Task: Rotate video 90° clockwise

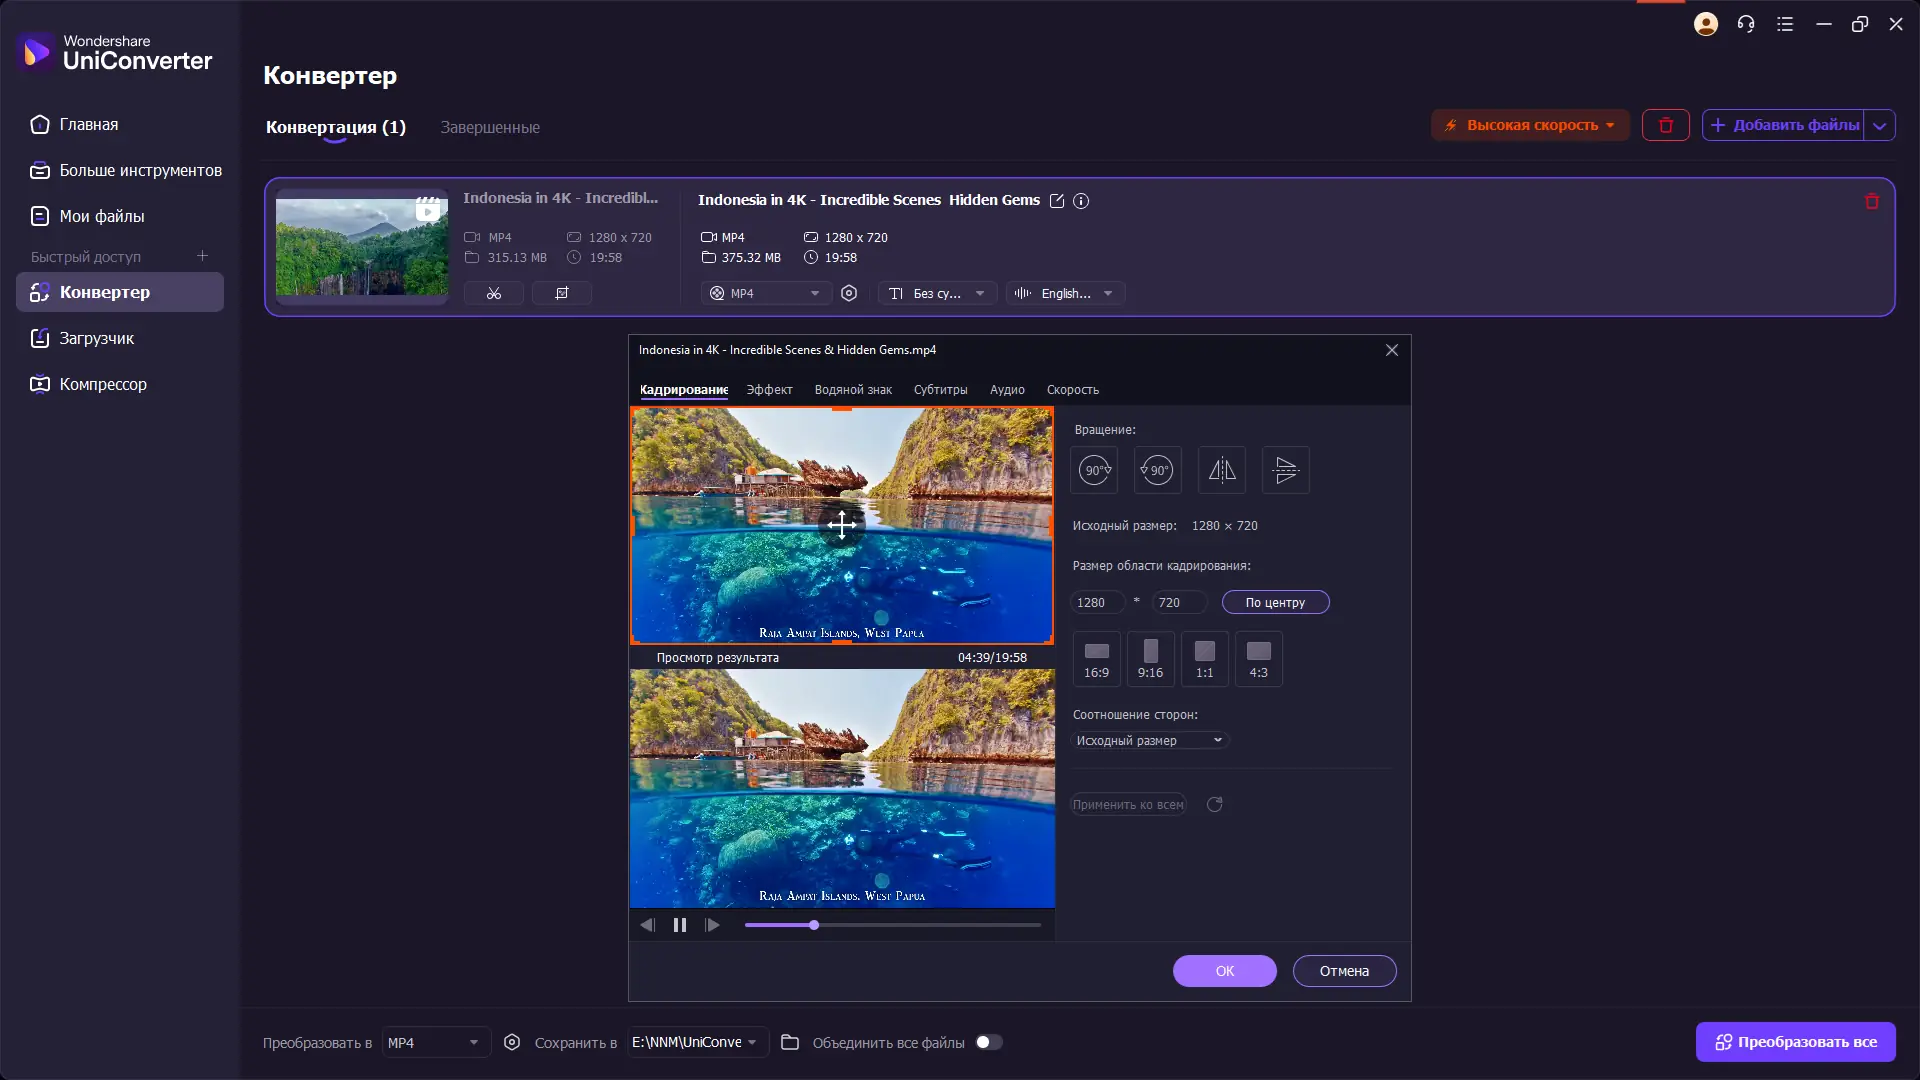Action: 1094,470
